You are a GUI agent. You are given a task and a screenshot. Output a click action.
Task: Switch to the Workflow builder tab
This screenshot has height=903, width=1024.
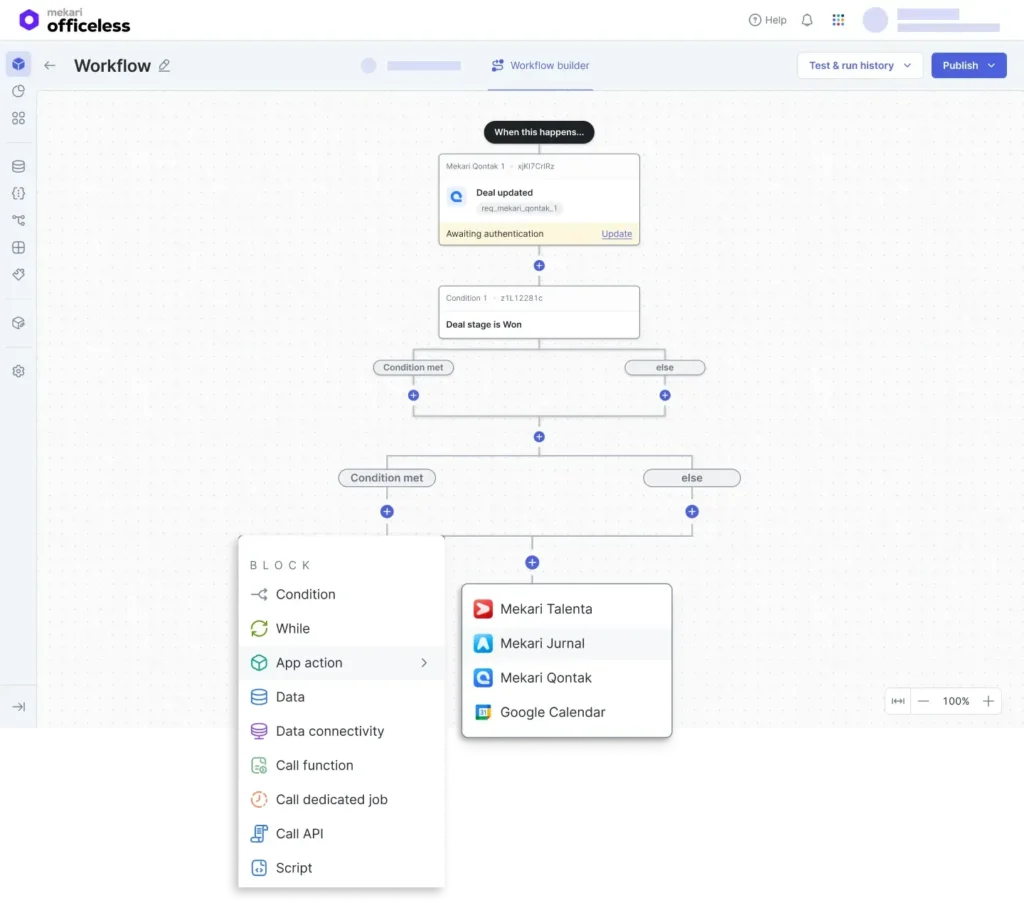[540, 65]
